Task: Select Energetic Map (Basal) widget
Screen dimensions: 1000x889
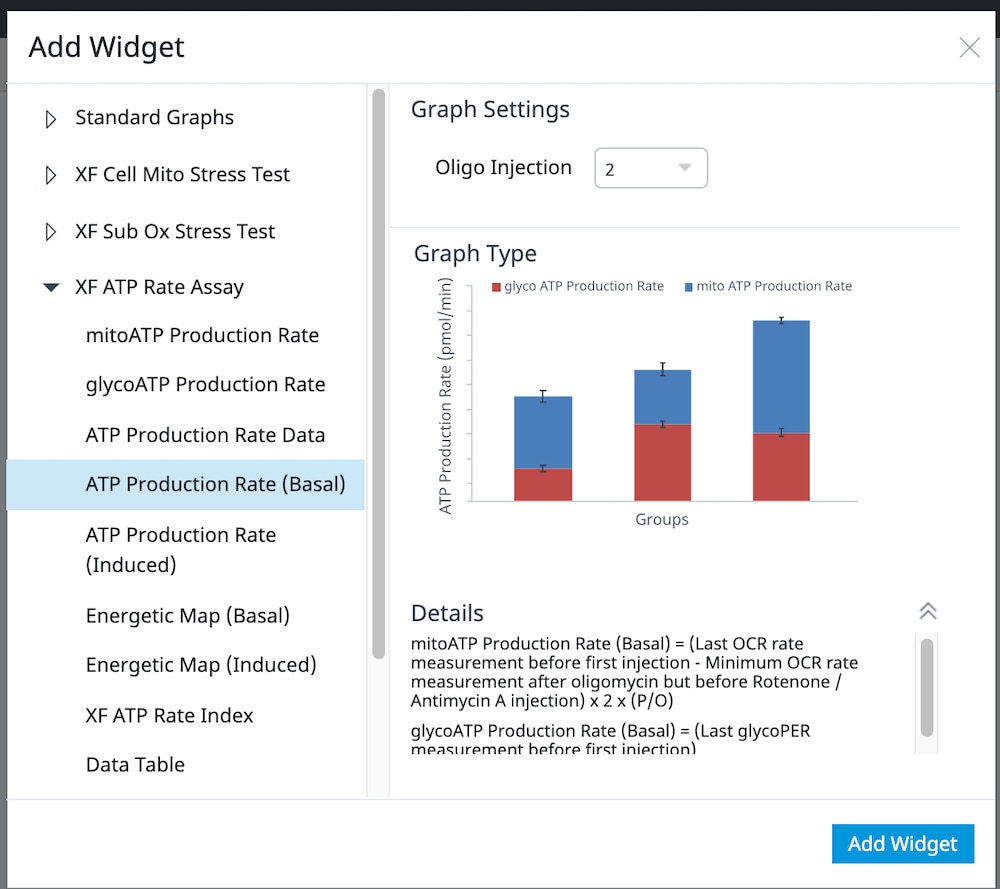Action: [188, 616]
